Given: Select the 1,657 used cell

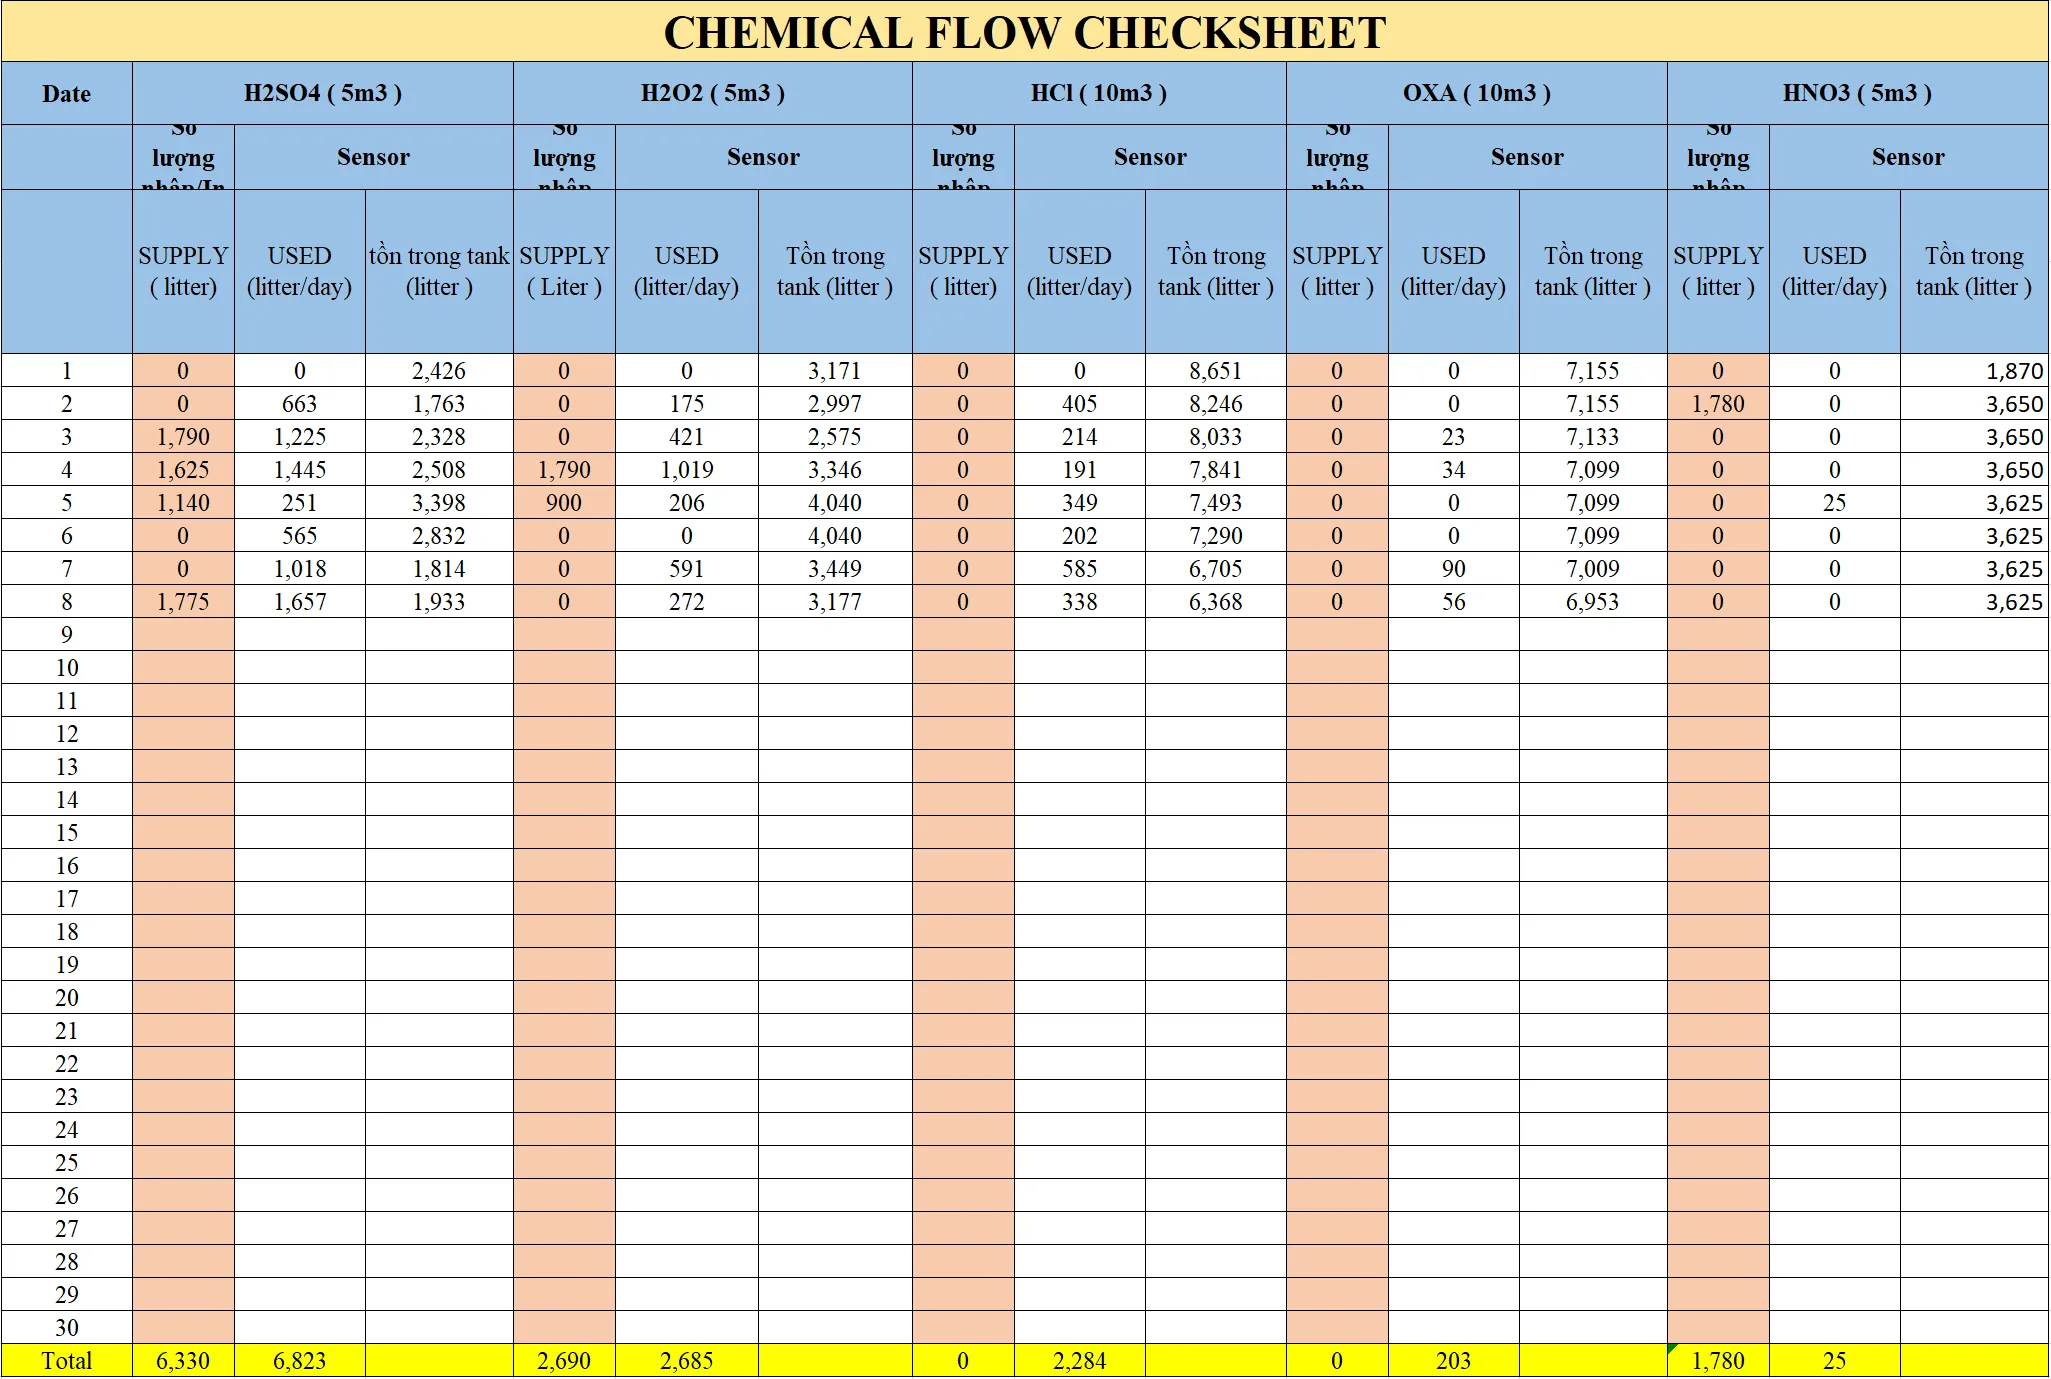Looking at the screenshot, I should point(300,602).
